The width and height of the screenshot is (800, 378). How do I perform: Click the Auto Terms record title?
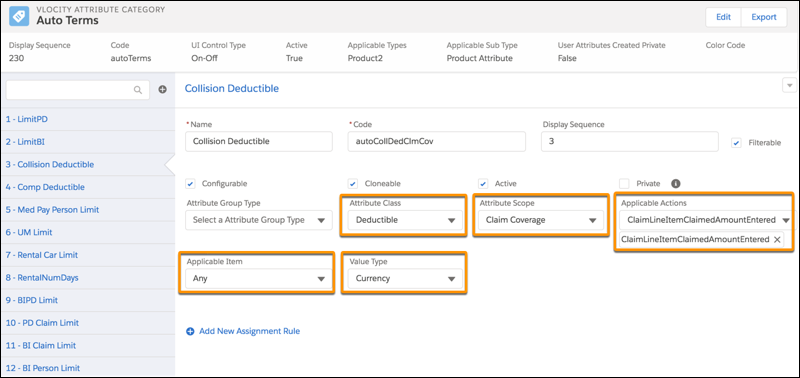(67, 21)
